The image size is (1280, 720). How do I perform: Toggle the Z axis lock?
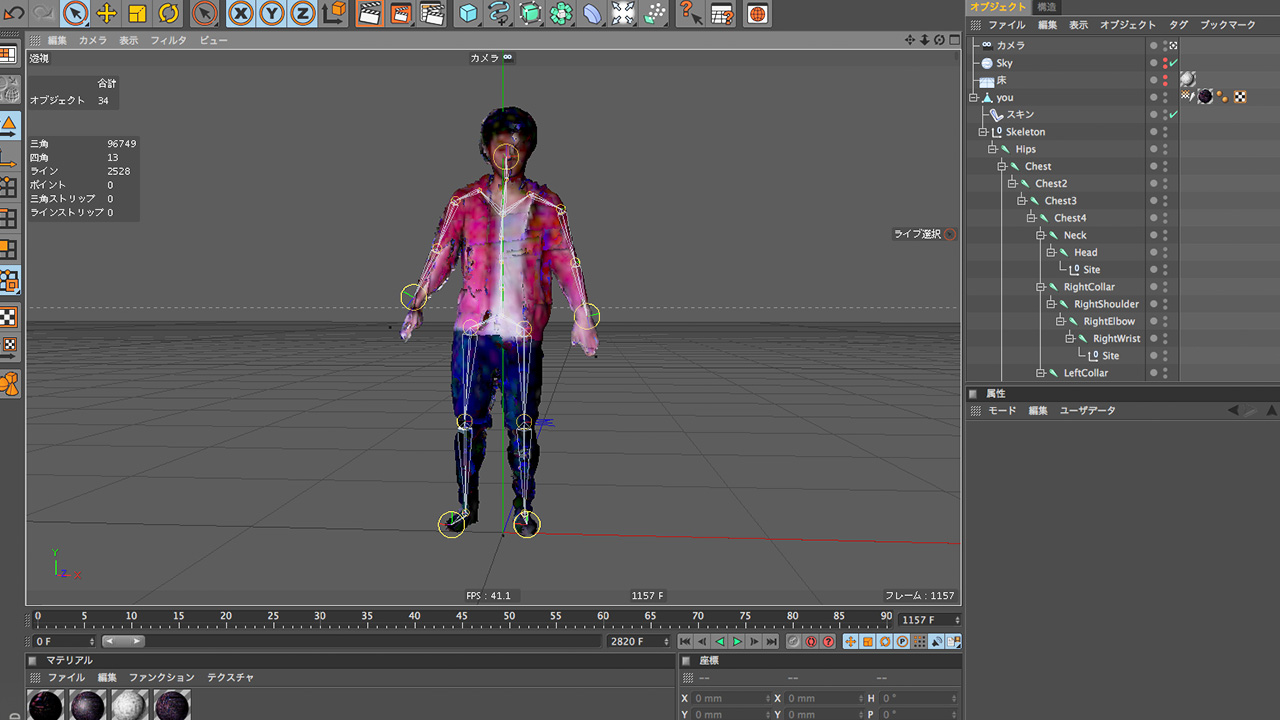tap(303, 13)
